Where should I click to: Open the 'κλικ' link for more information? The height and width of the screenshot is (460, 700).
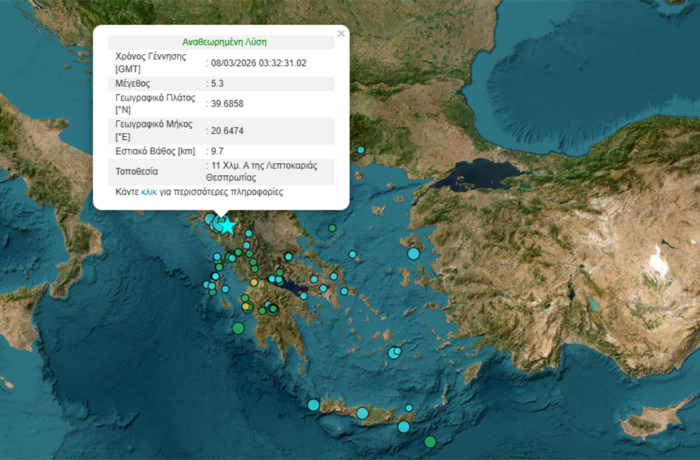[149, 190]
